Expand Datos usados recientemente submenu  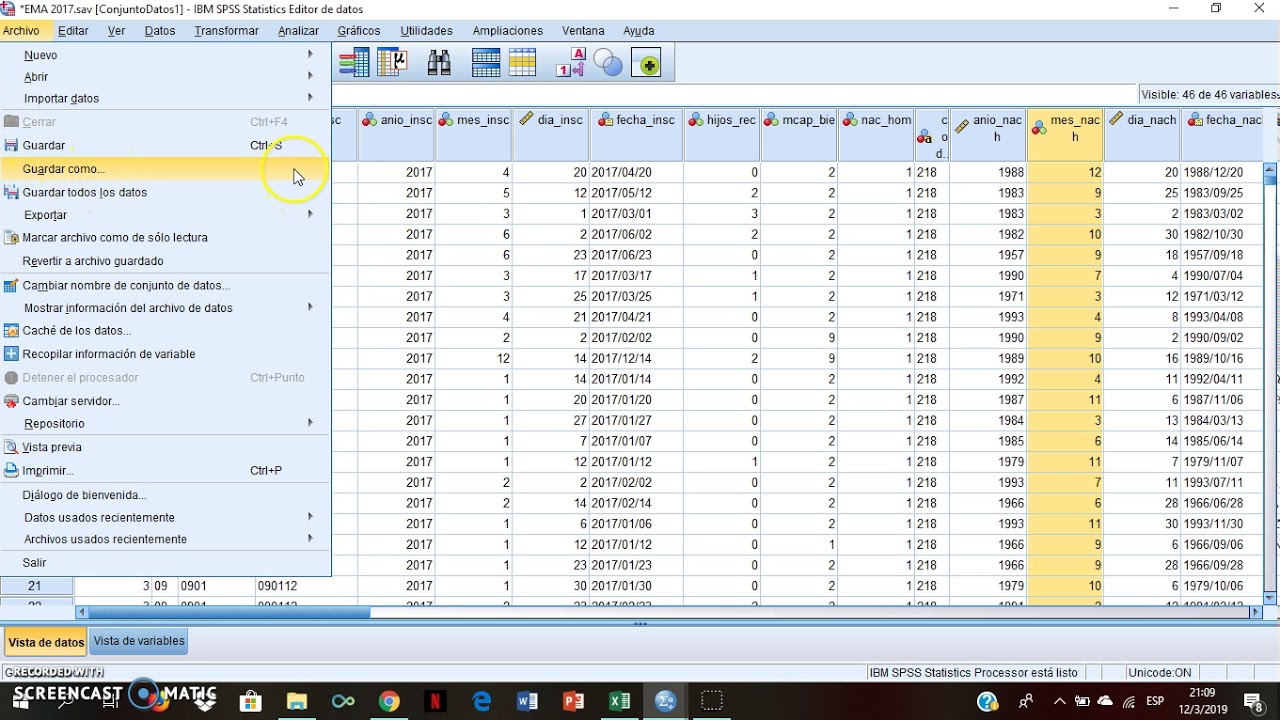166,517
